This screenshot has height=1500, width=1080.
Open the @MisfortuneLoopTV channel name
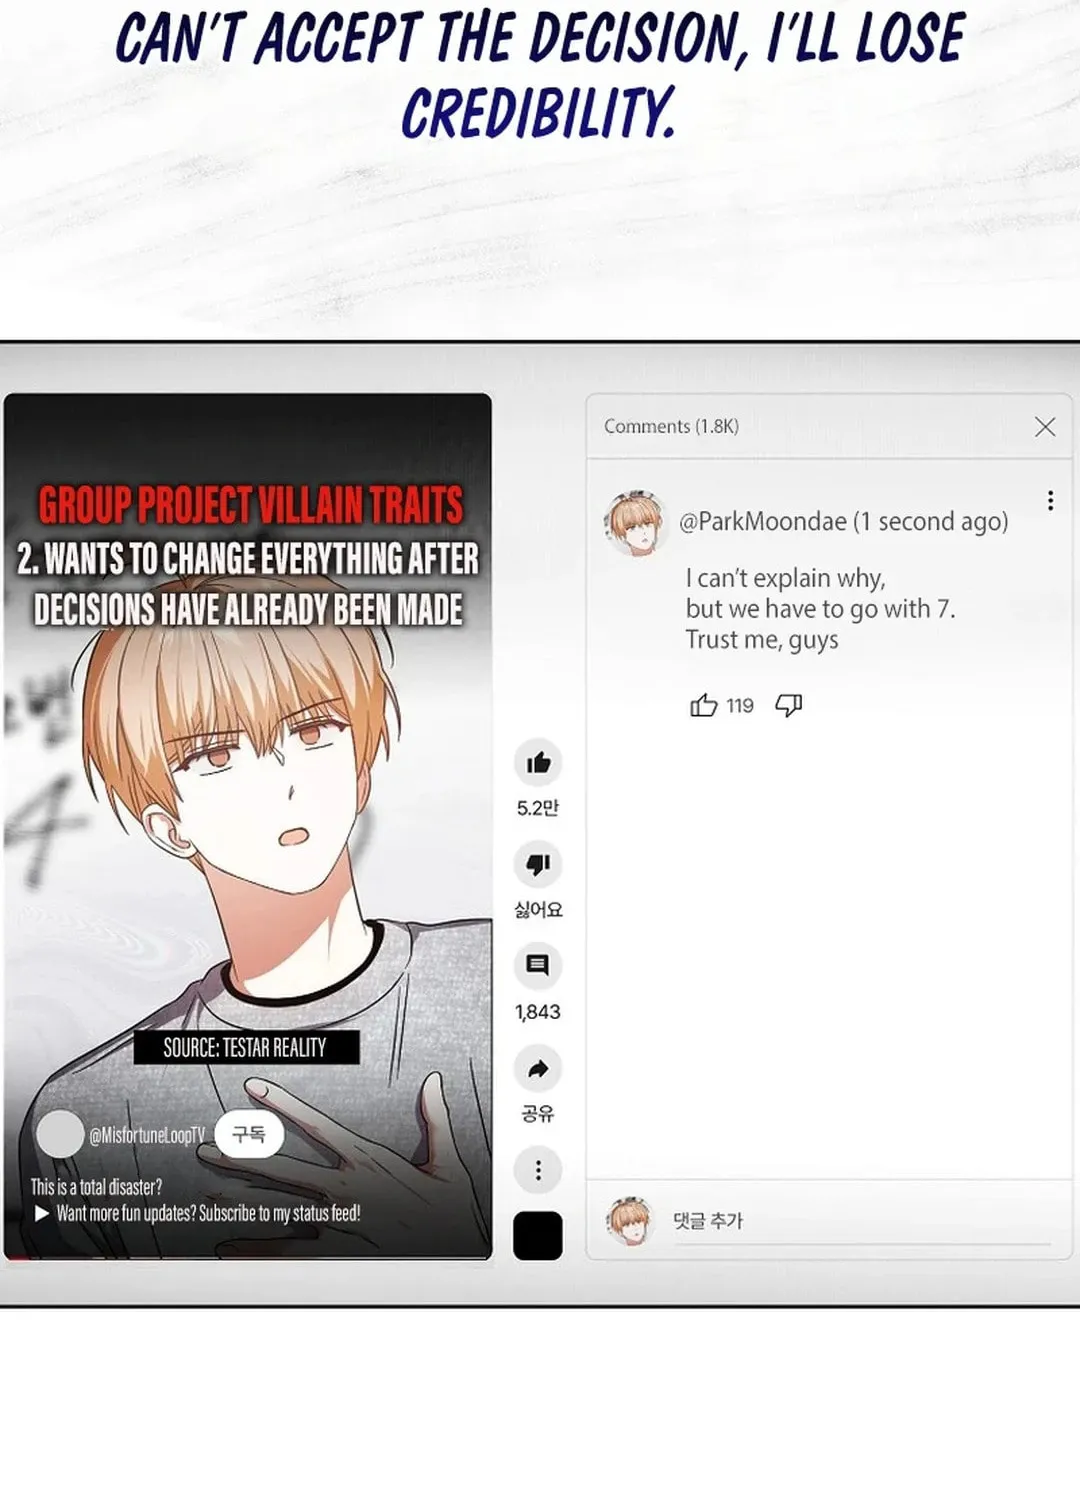[147, 1135]
